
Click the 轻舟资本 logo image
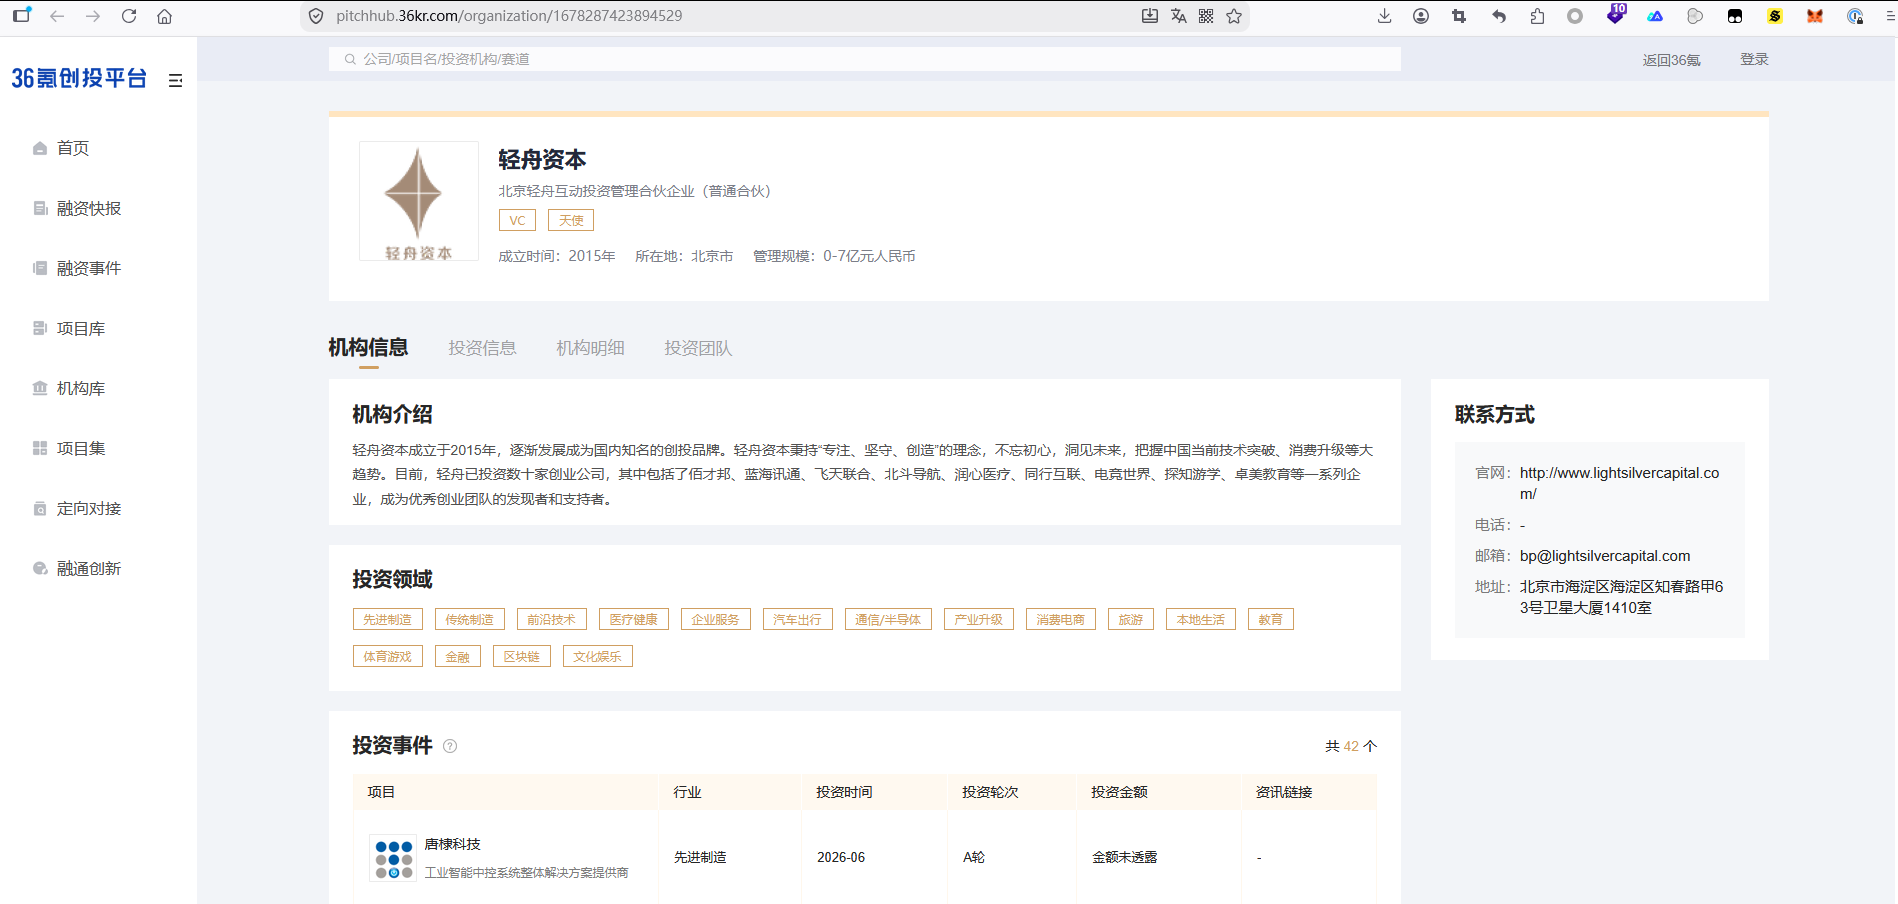pos(419,201)
